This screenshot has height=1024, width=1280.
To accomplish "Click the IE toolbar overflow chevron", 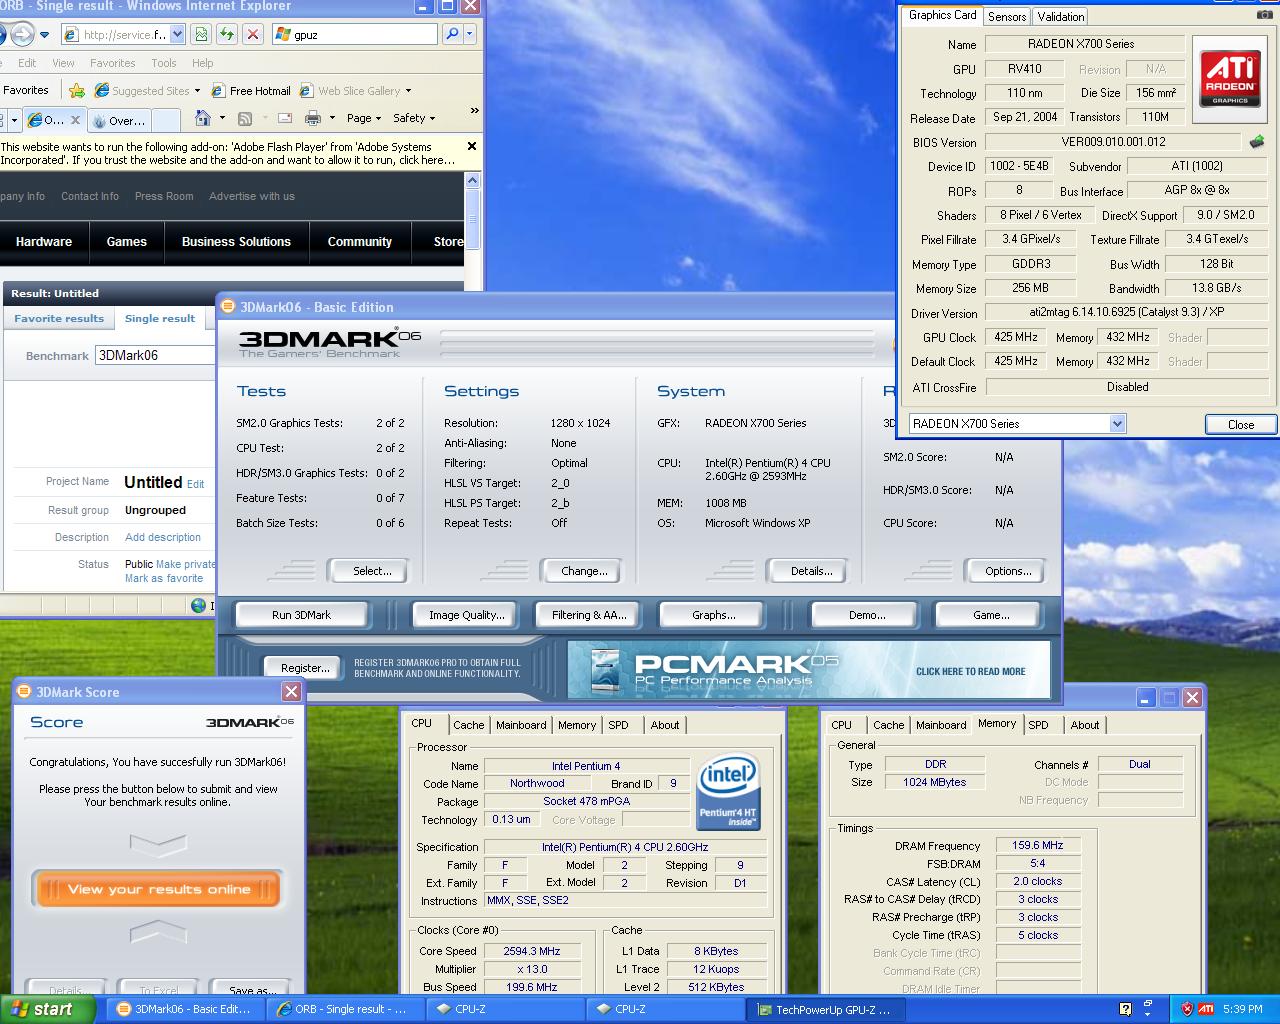I will coord(474,110).
